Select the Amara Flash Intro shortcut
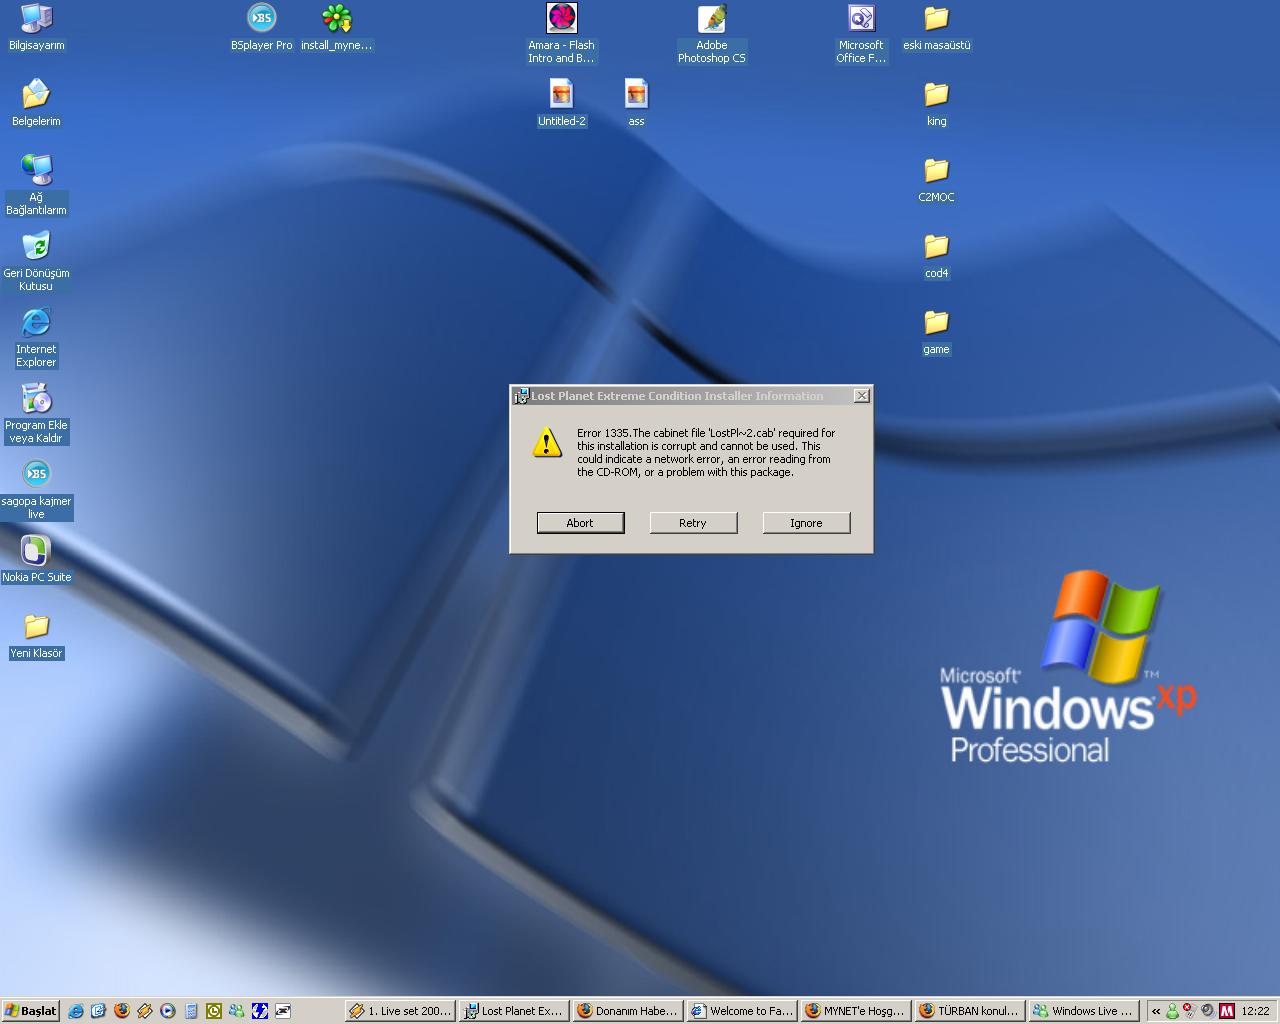 [562, 33]
